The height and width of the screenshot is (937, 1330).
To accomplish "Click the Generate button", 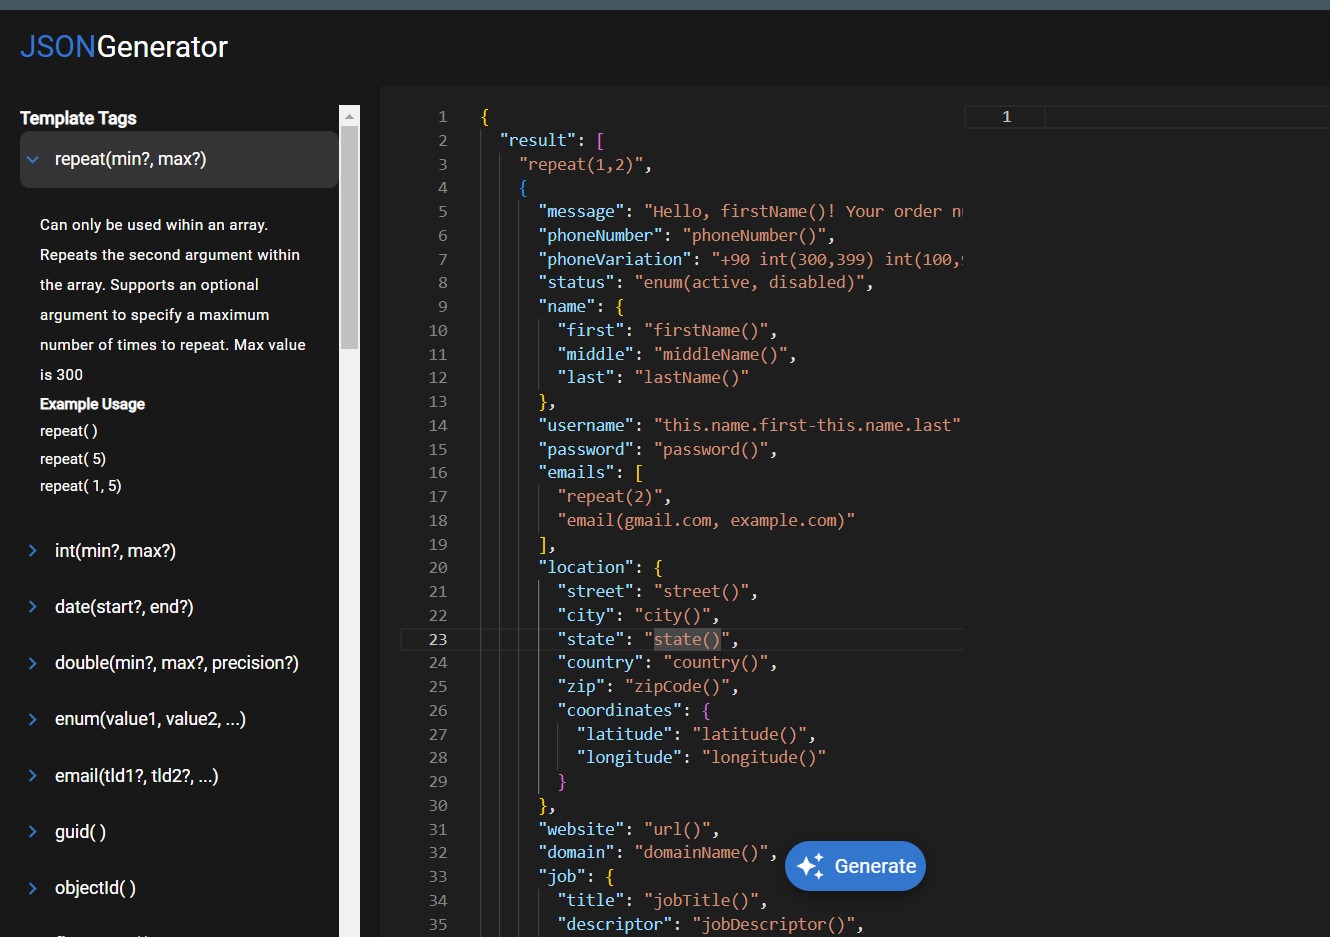I will click(x=855, y=866).
